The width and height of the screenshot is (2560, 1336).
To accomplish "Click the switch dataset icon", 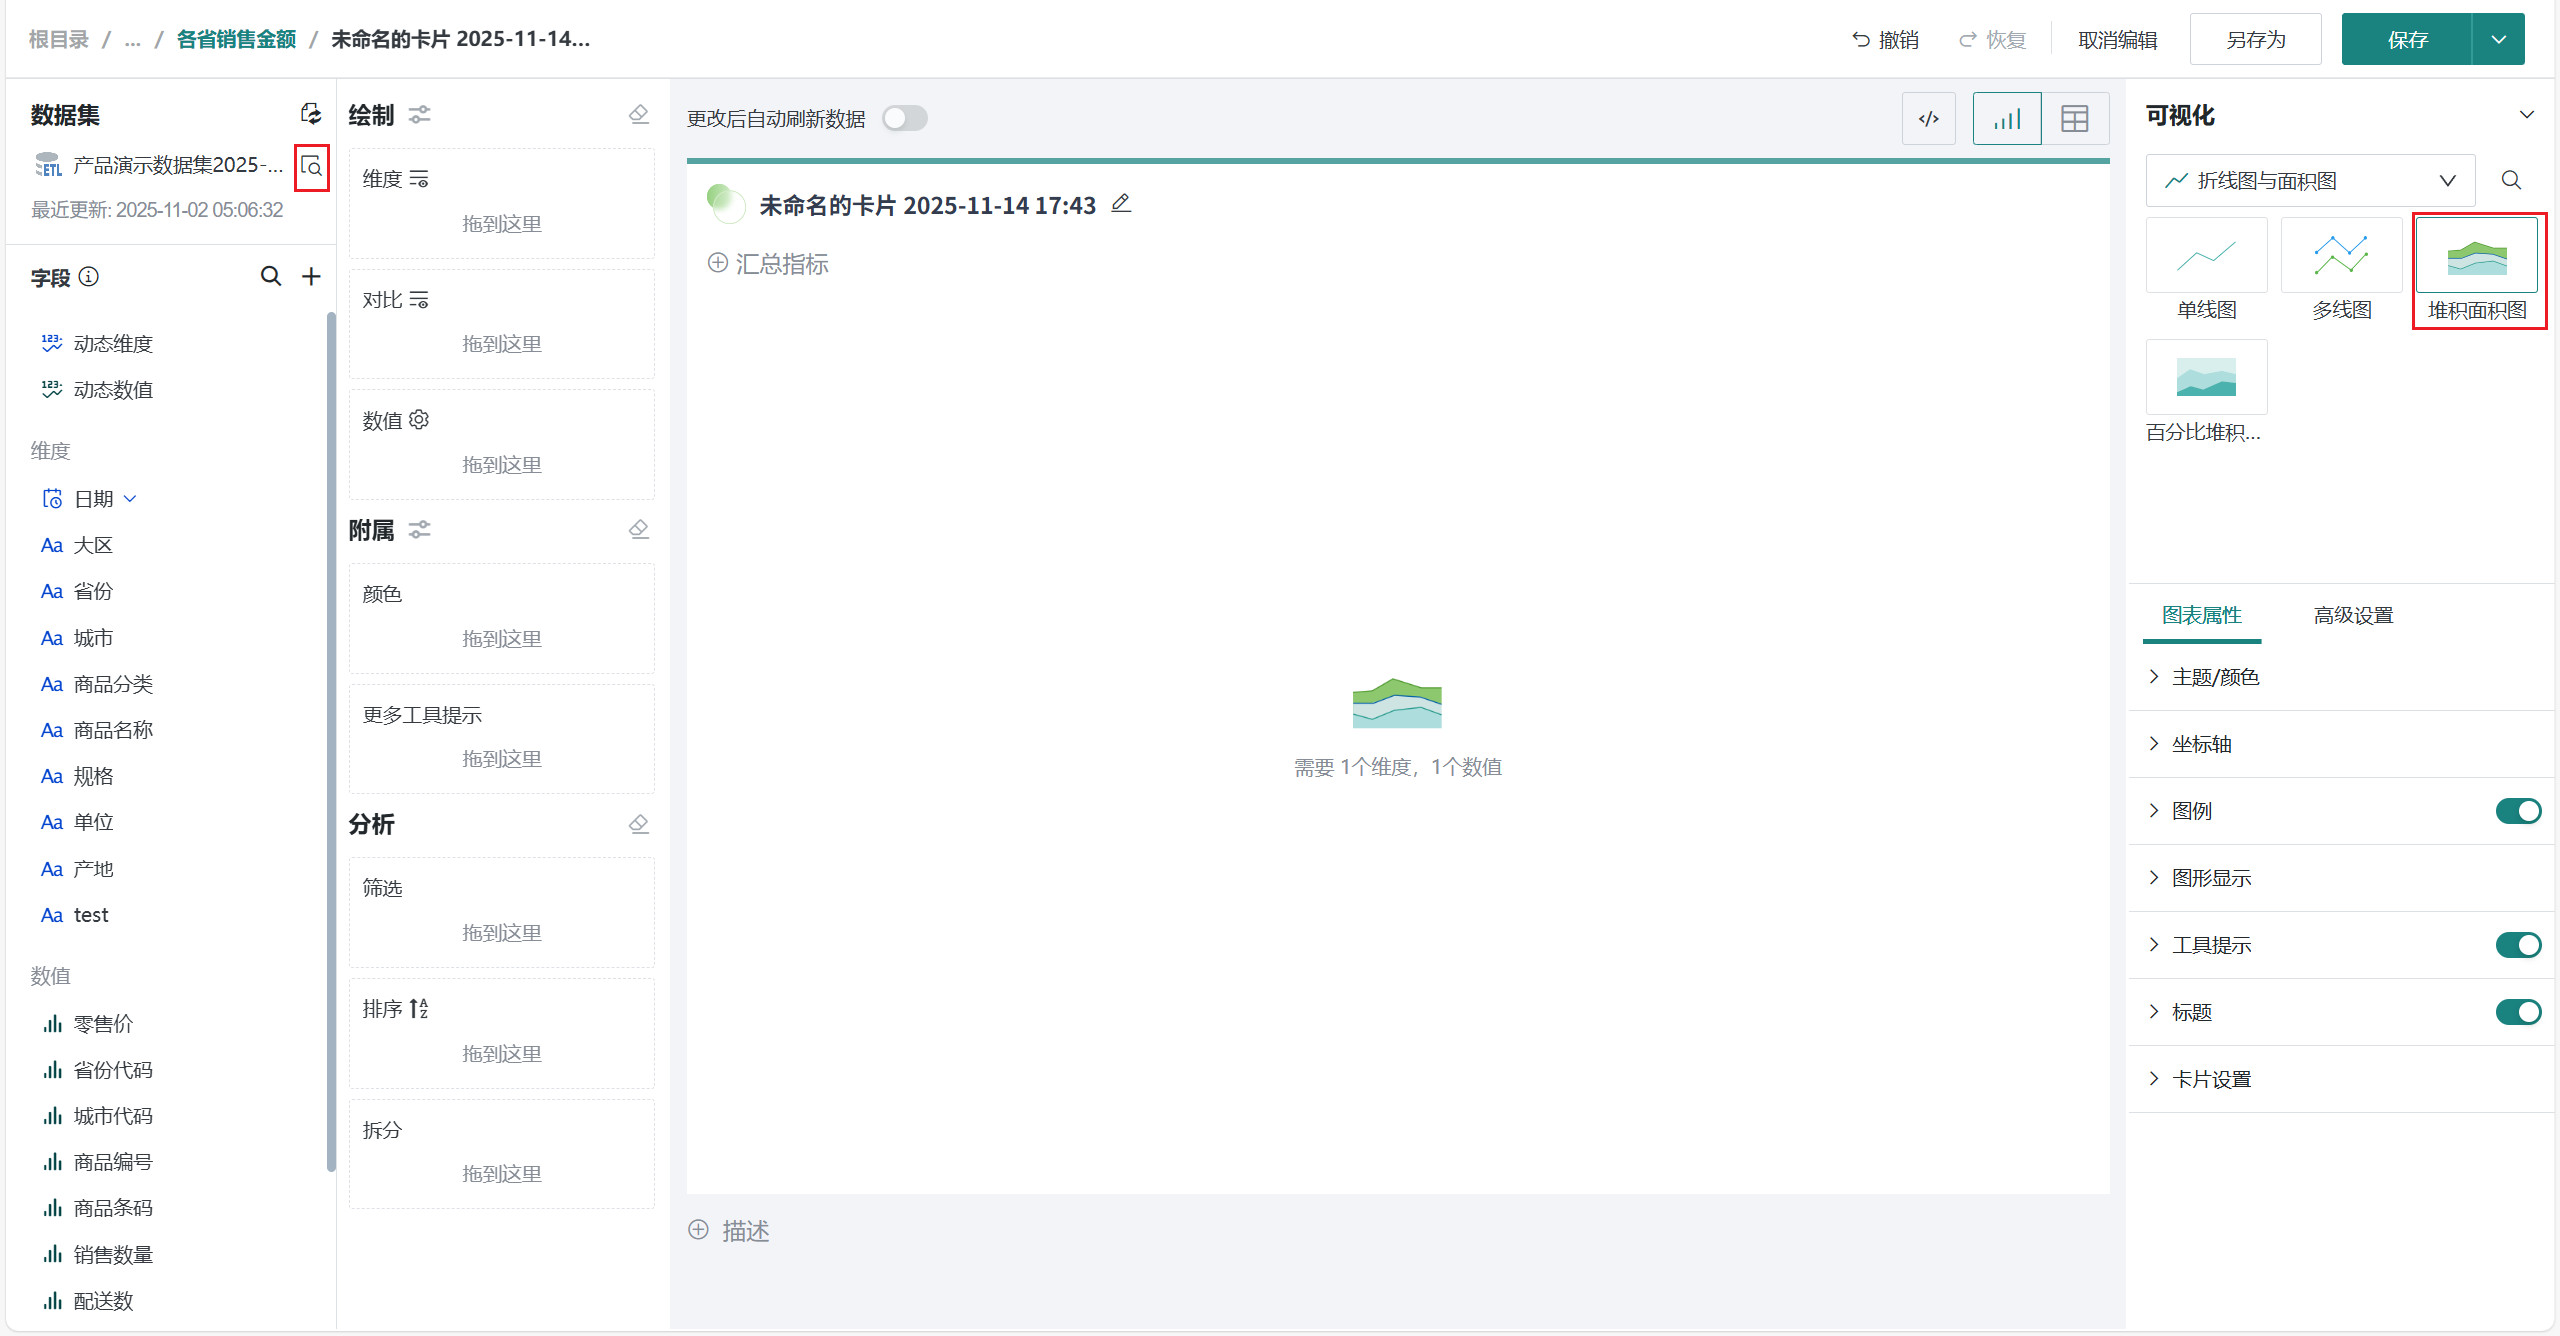I will [311, 114].
